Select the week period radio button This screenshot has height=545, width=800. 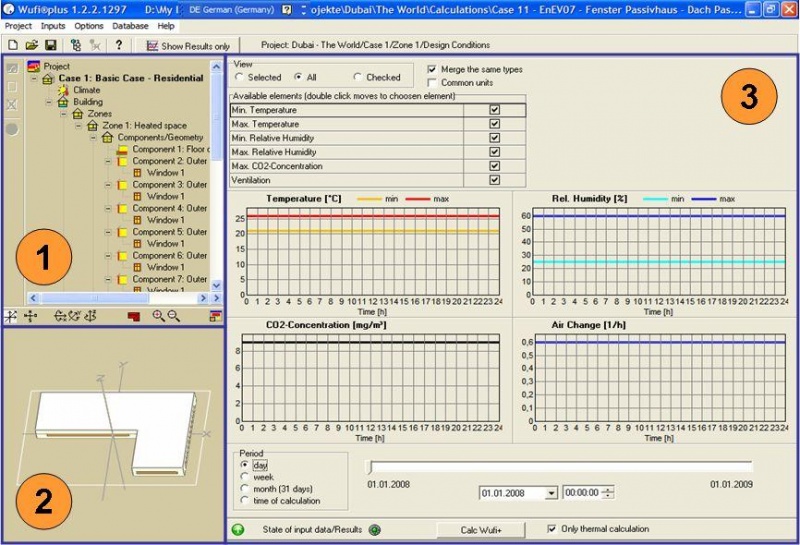(245, 477)
